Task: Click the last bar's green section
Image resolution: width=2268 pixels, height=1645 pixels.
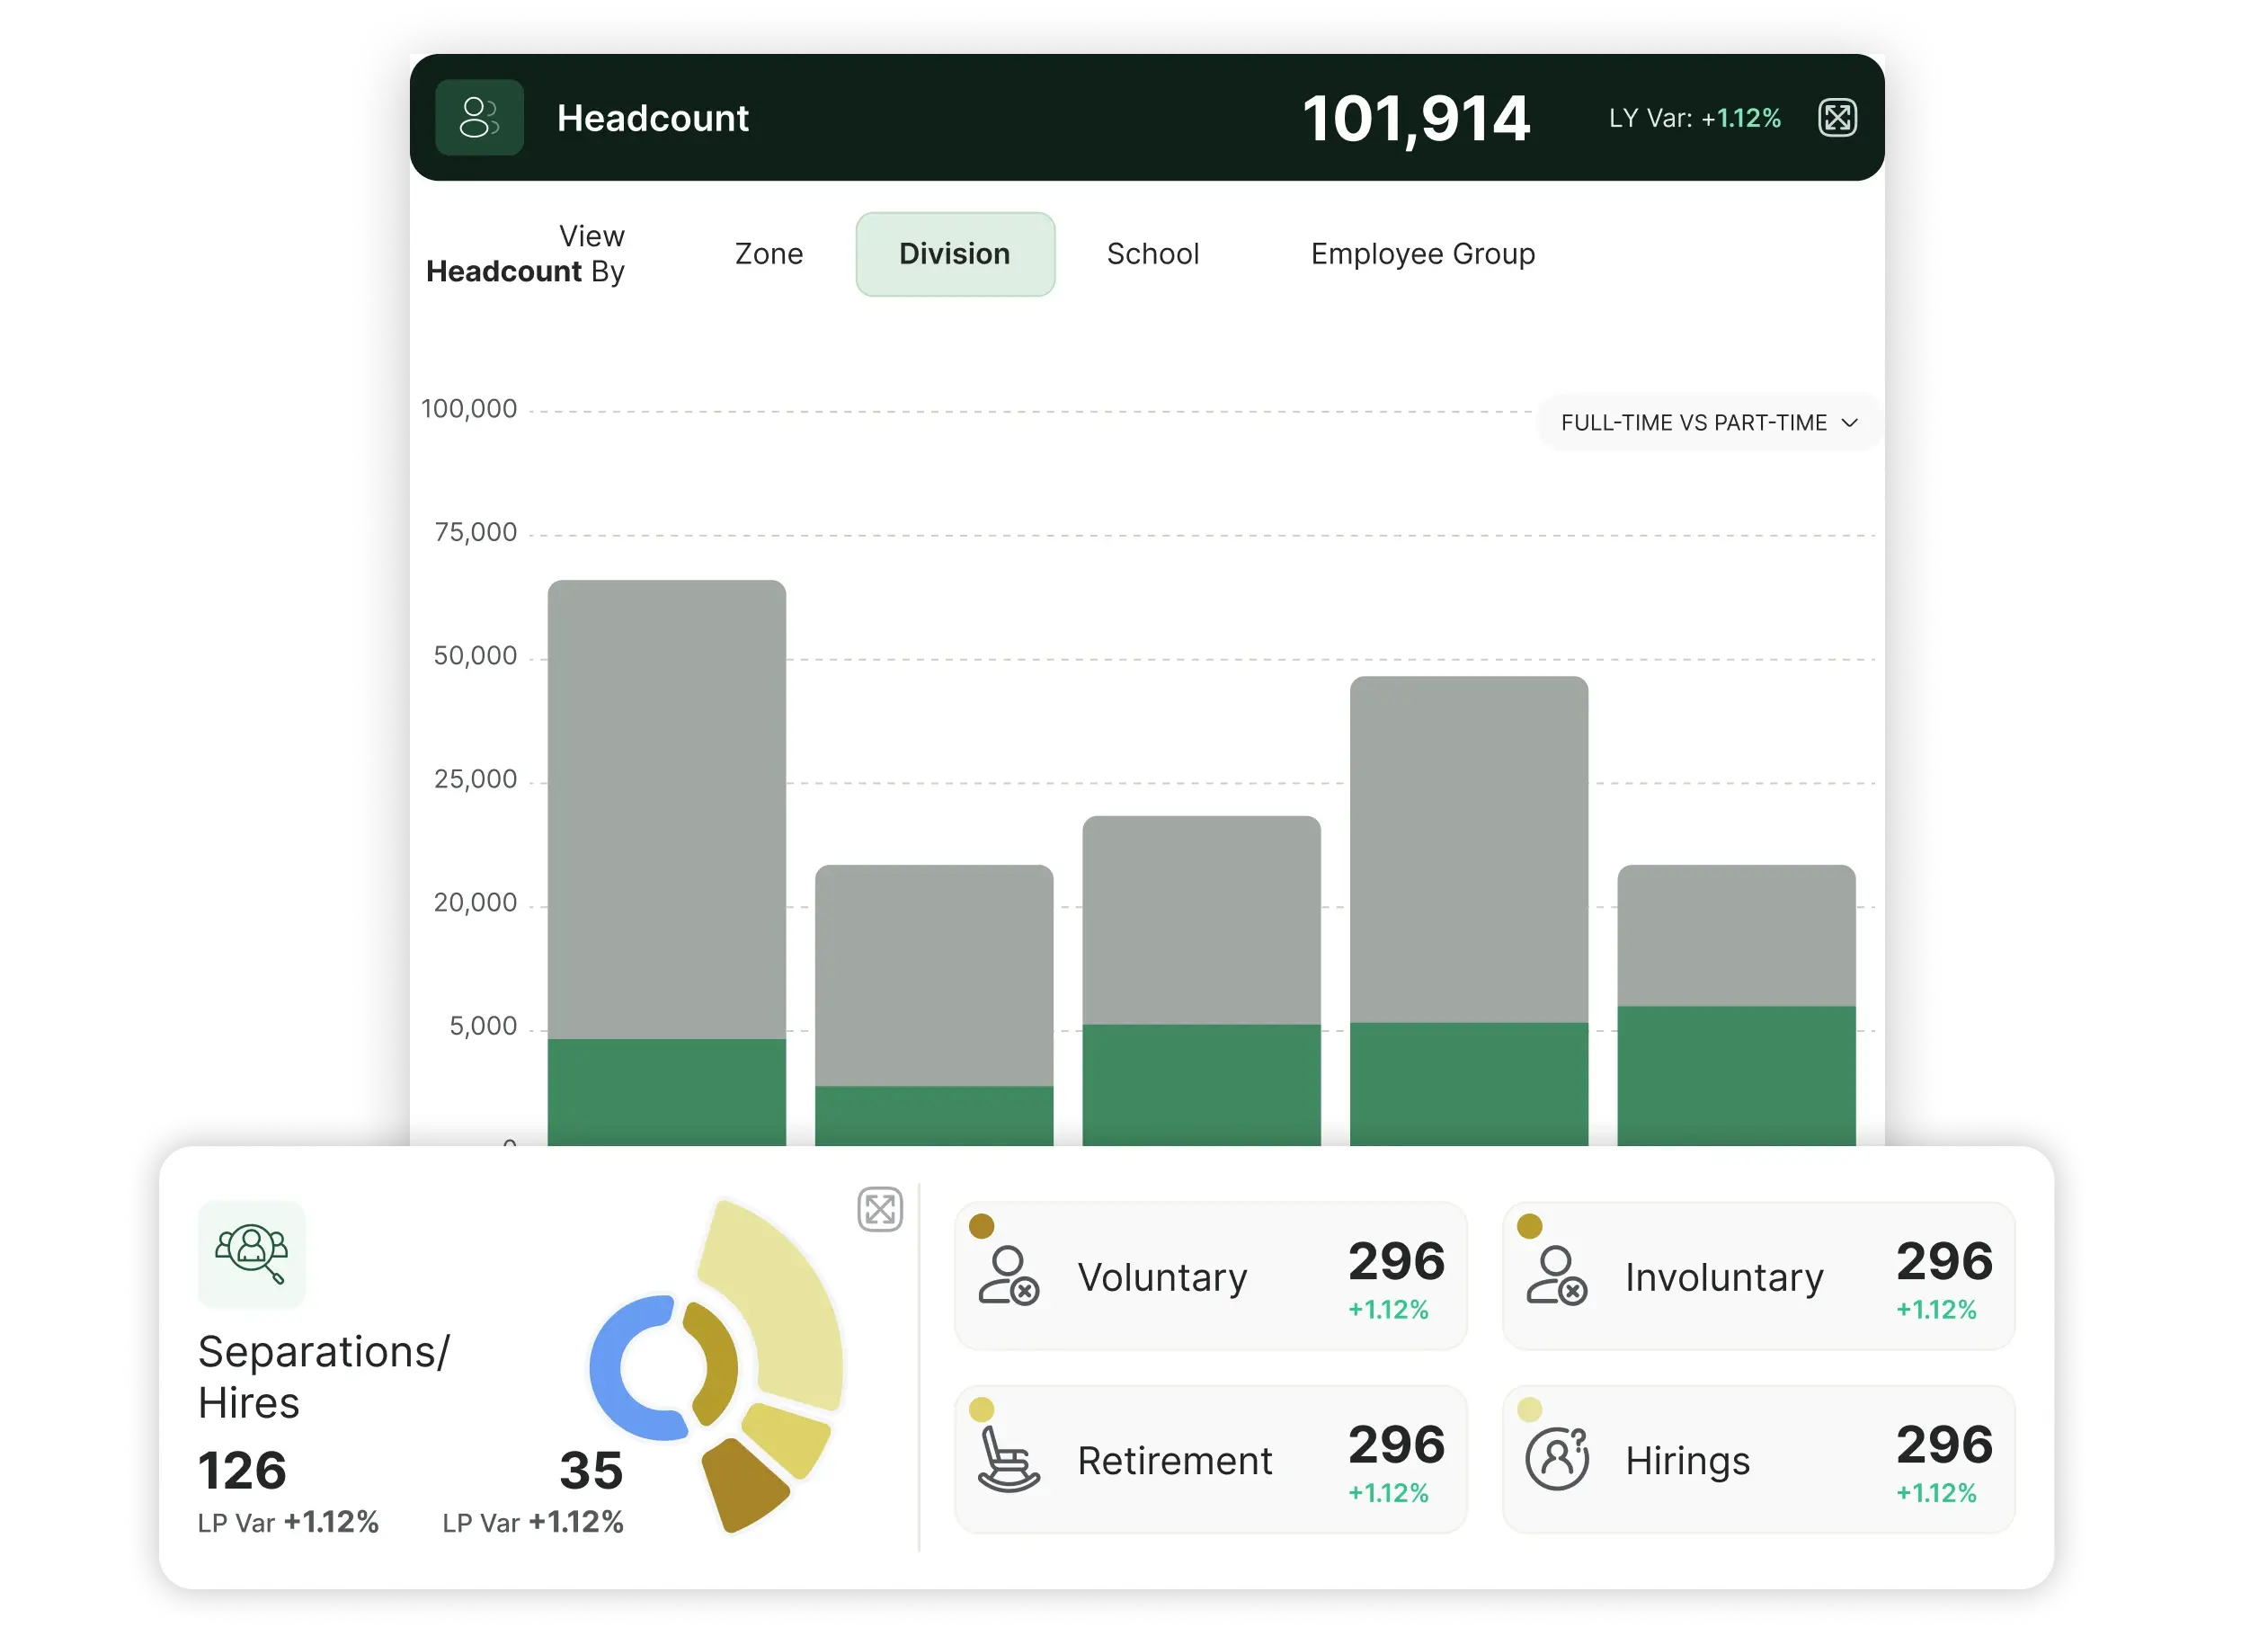Action: click(1736, 1075)
